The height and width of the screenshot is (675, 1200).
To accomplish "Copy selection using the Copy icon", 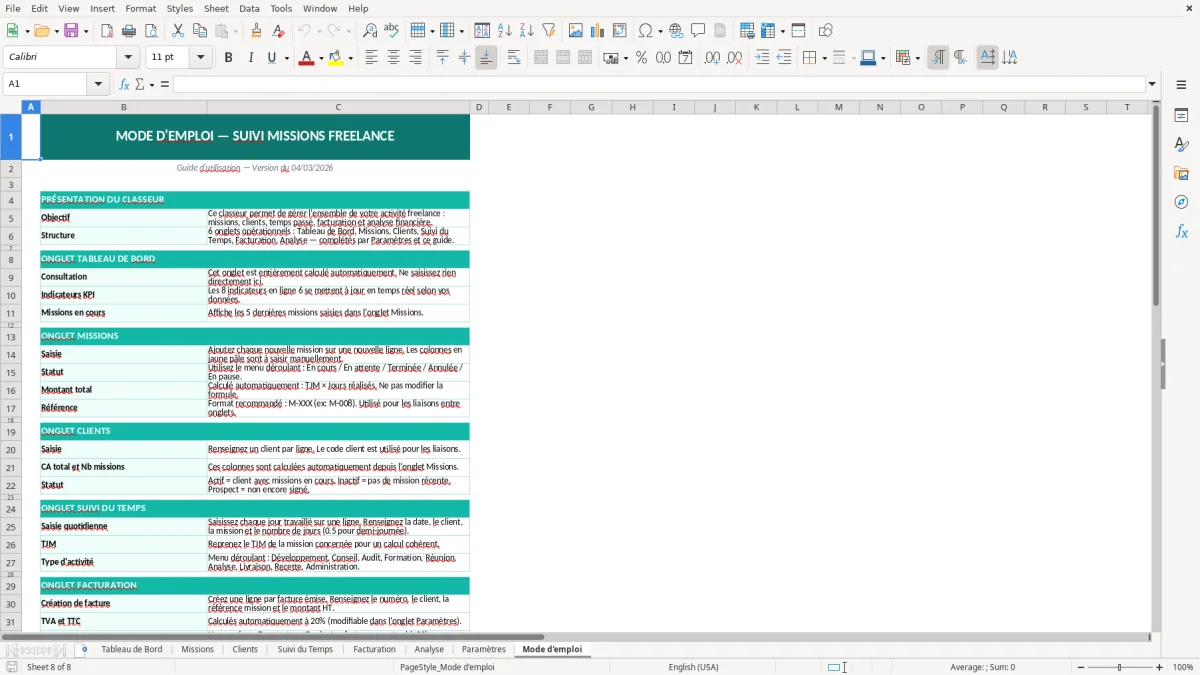I will click(x=200, y=31).
